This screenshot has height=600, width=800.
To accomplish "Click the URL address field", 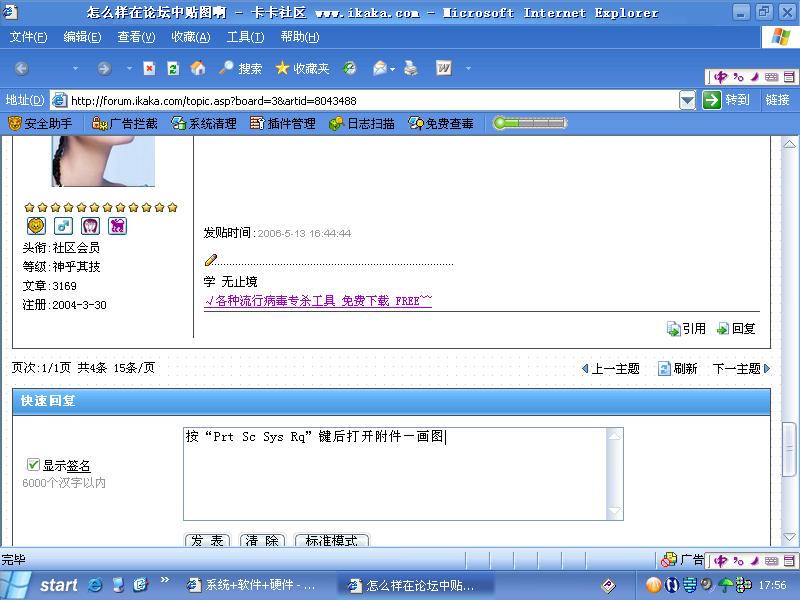I will click(364, 101).
